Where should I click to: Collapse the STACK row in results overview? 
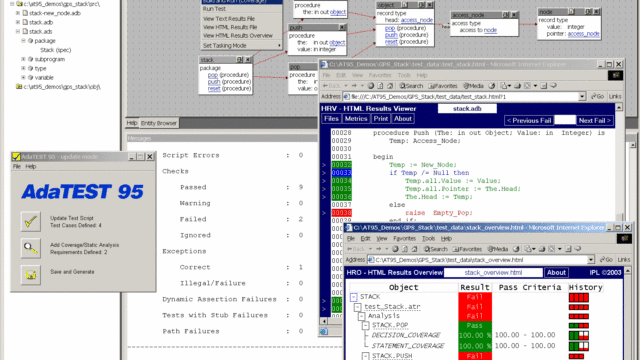point(353,297)
